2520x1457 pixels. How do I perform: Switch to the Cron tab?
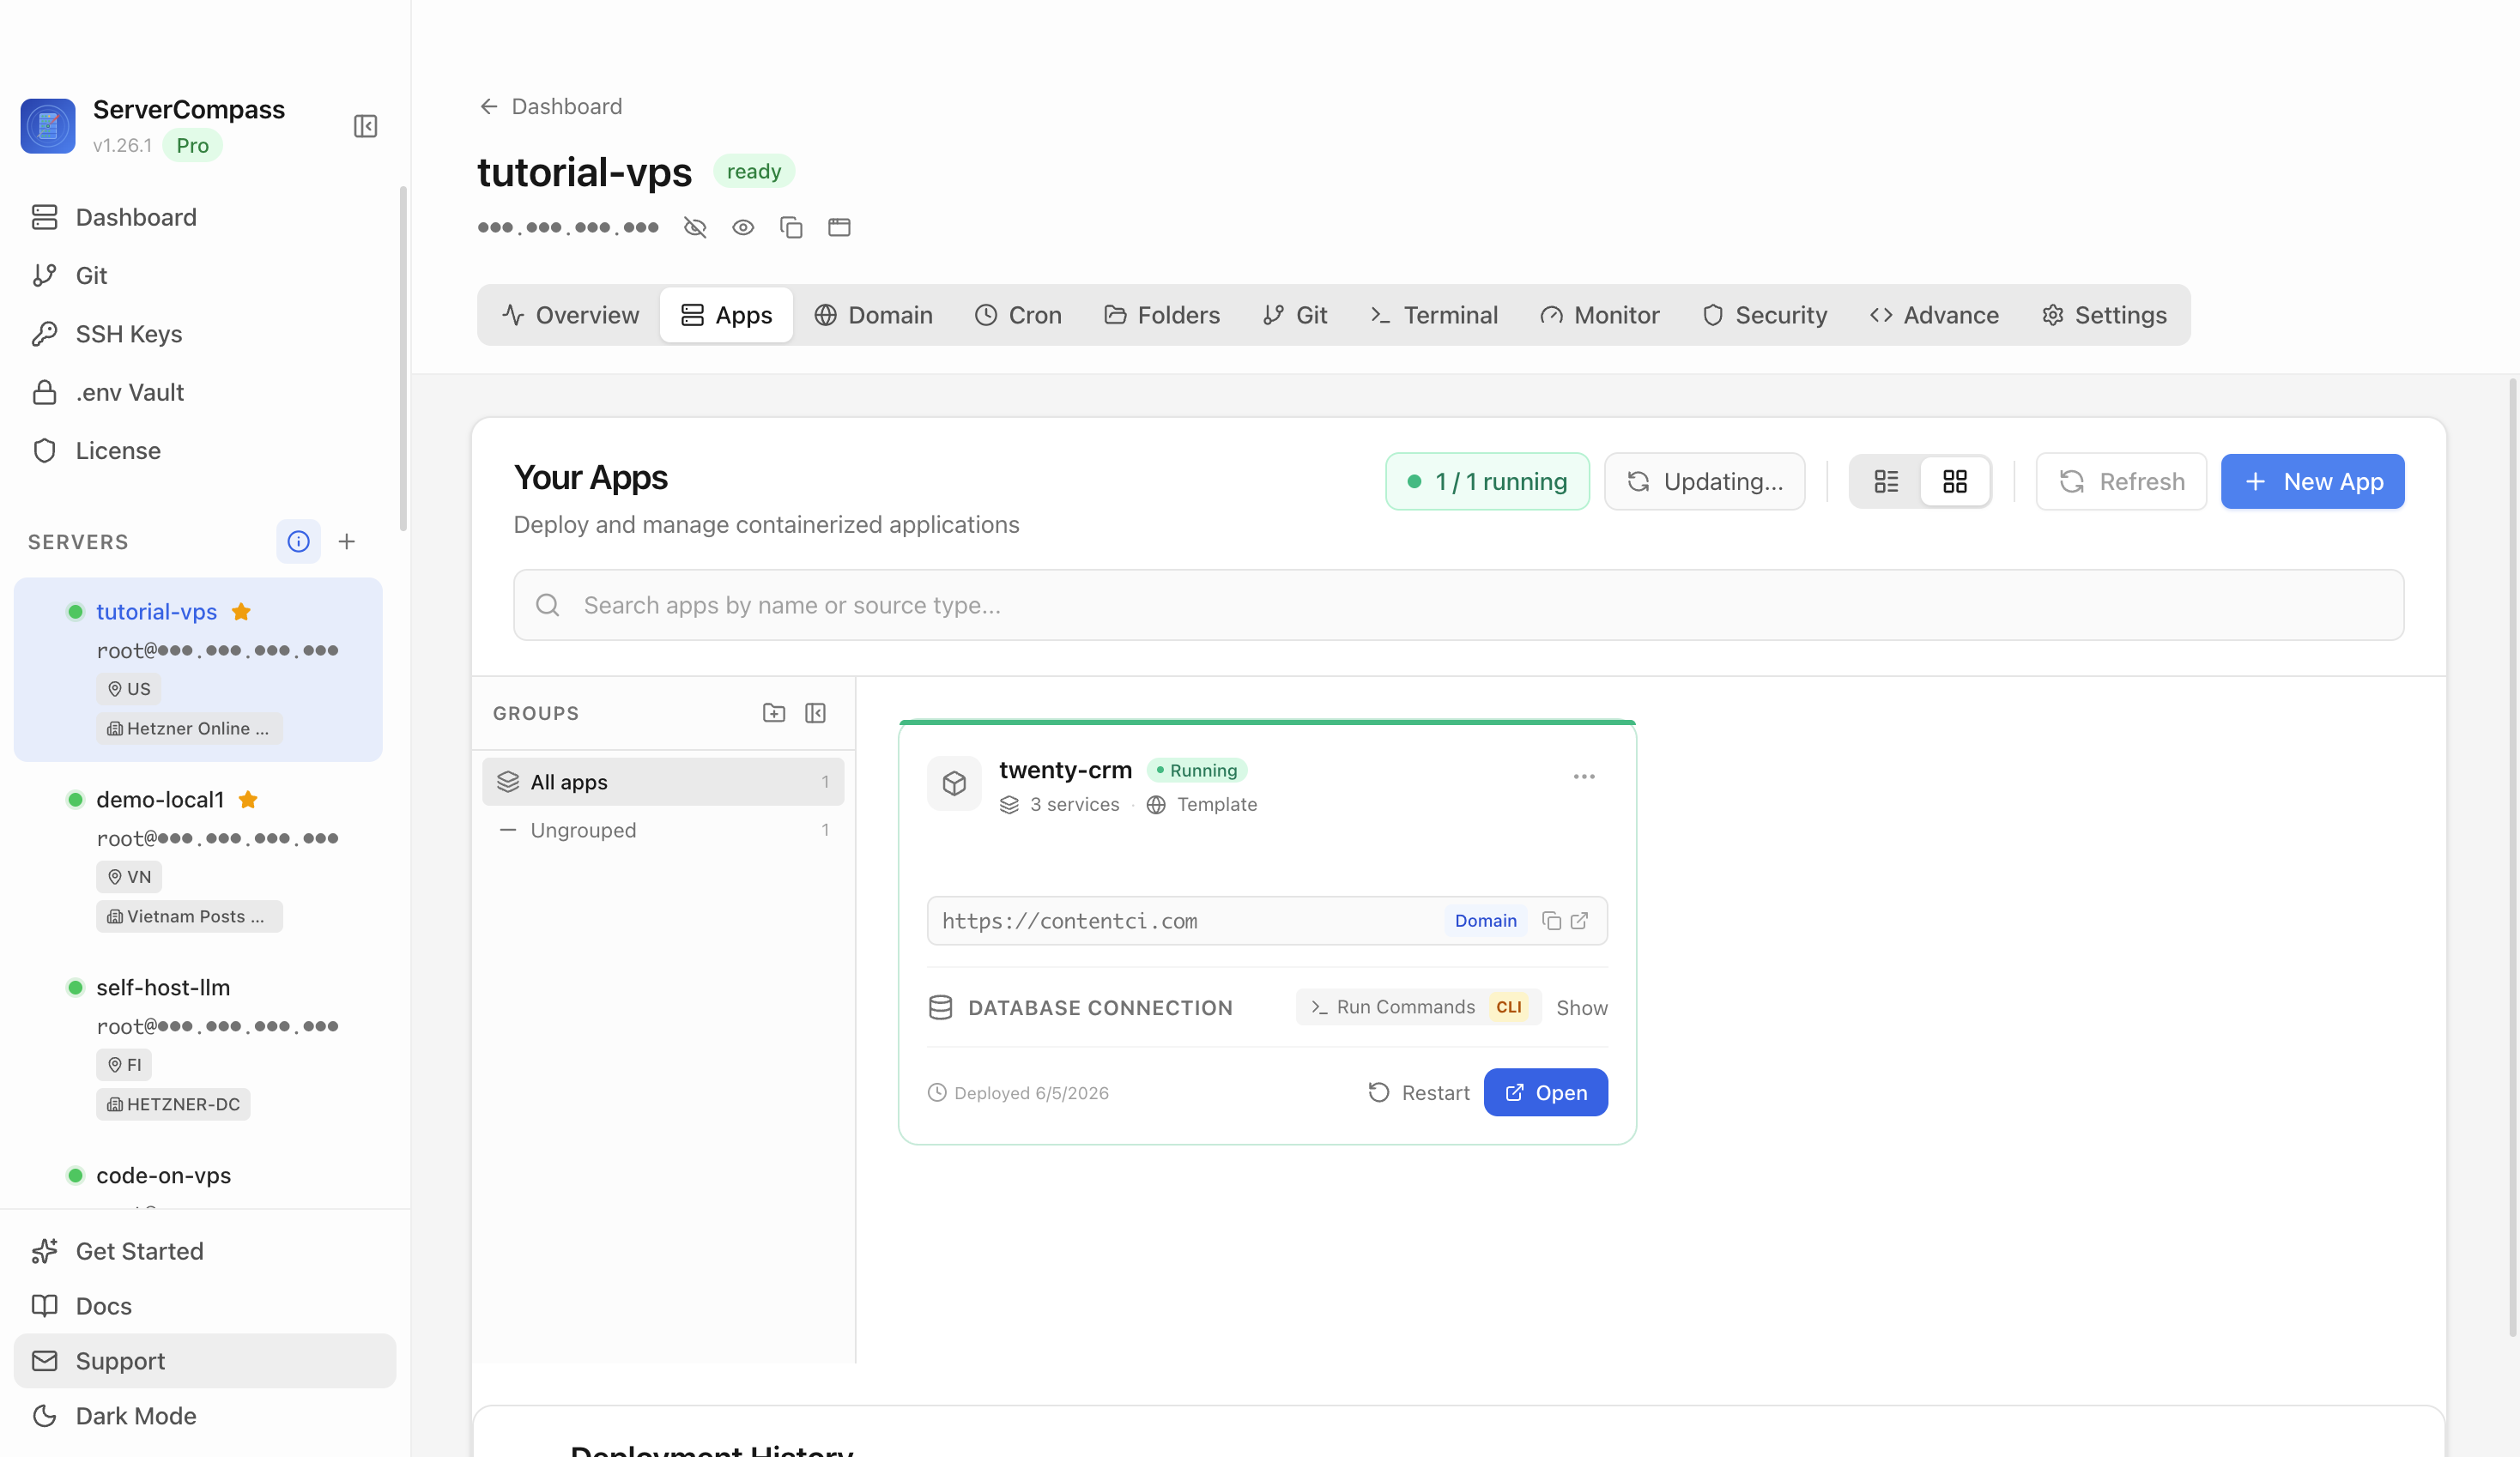pyautogui.click(x=1018, y=315)
